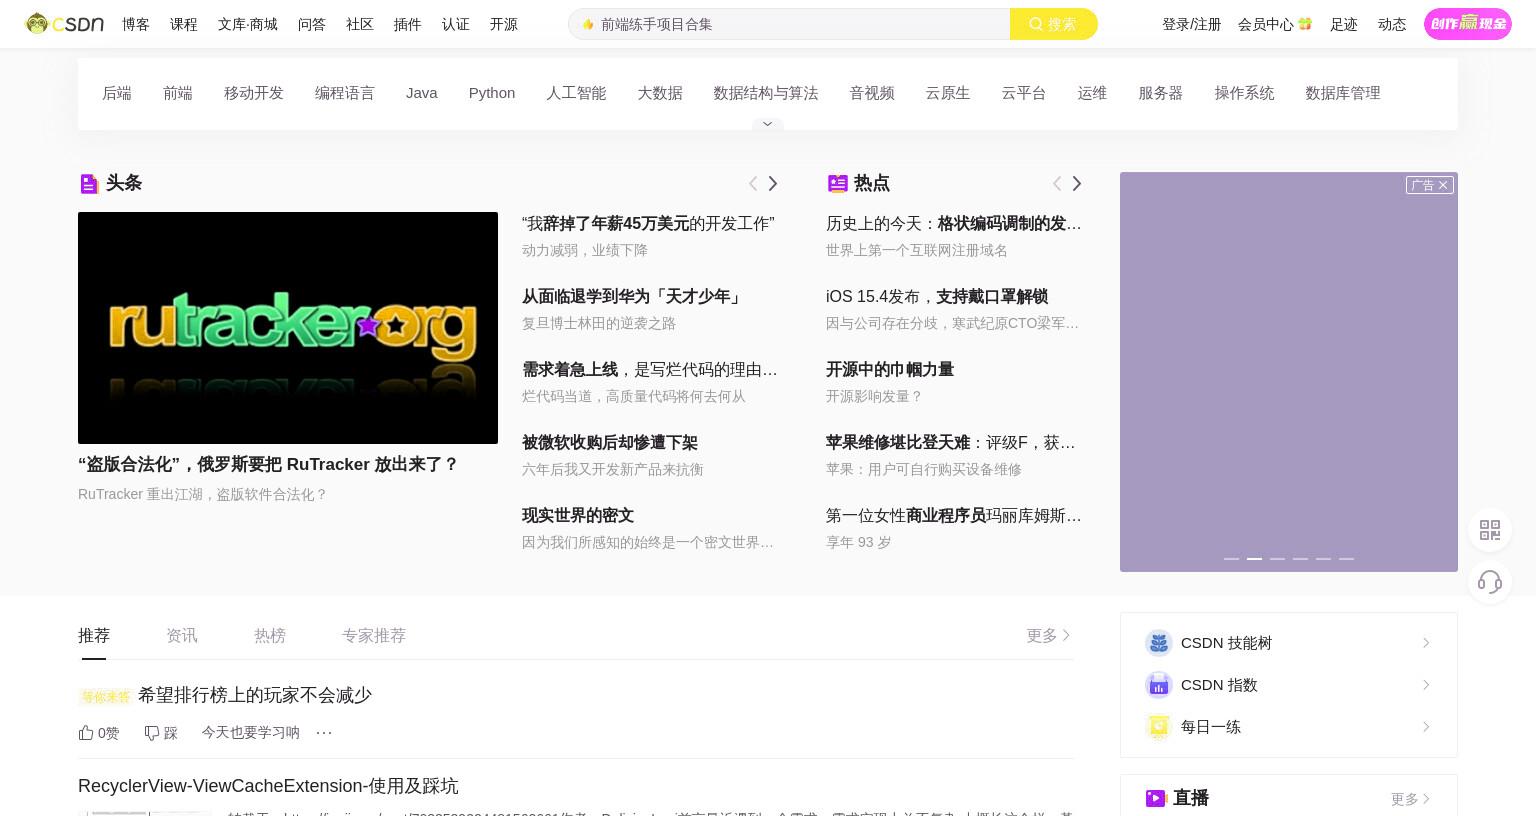The height and width of the screenshot is (816, 1536).
Task: Open 社区 in top navigation
Action: (x=360, y=24)
